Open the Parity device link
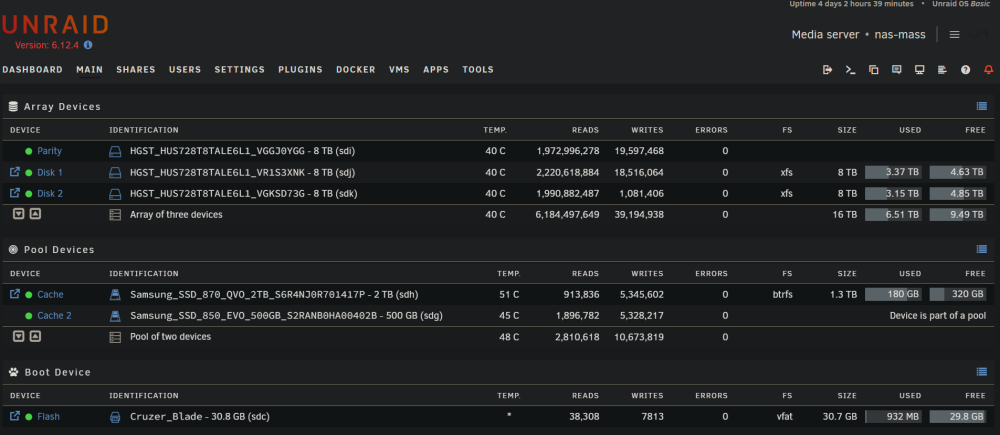 coord(49,151)
